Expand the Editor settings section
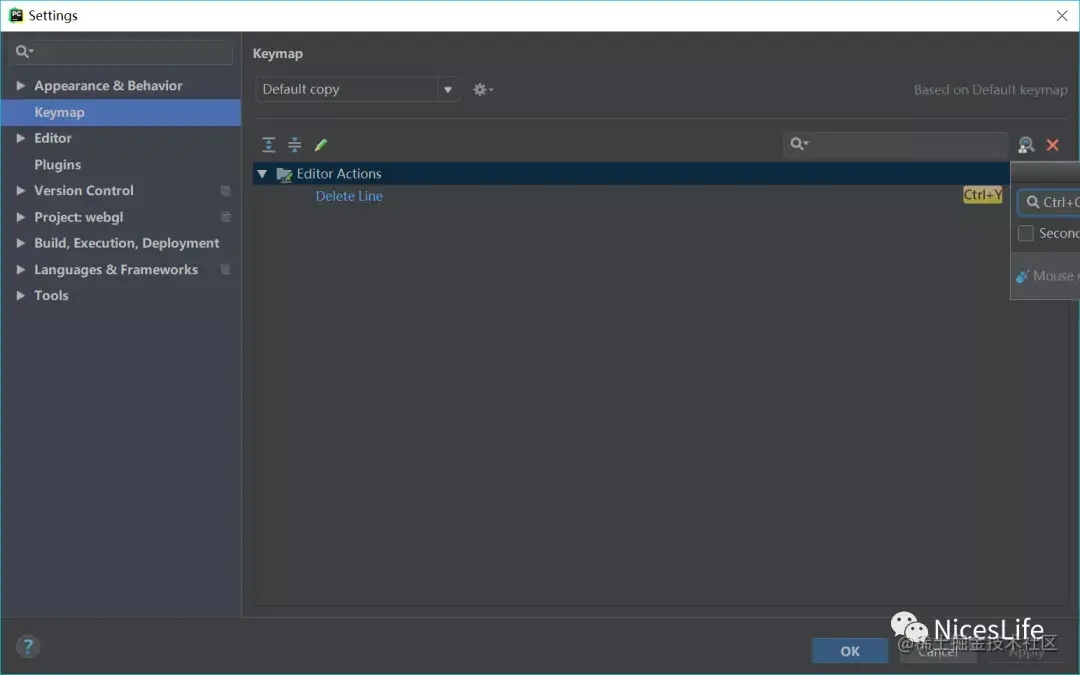The width and height of the screenshot is (1080, 675). coord(21,138)
